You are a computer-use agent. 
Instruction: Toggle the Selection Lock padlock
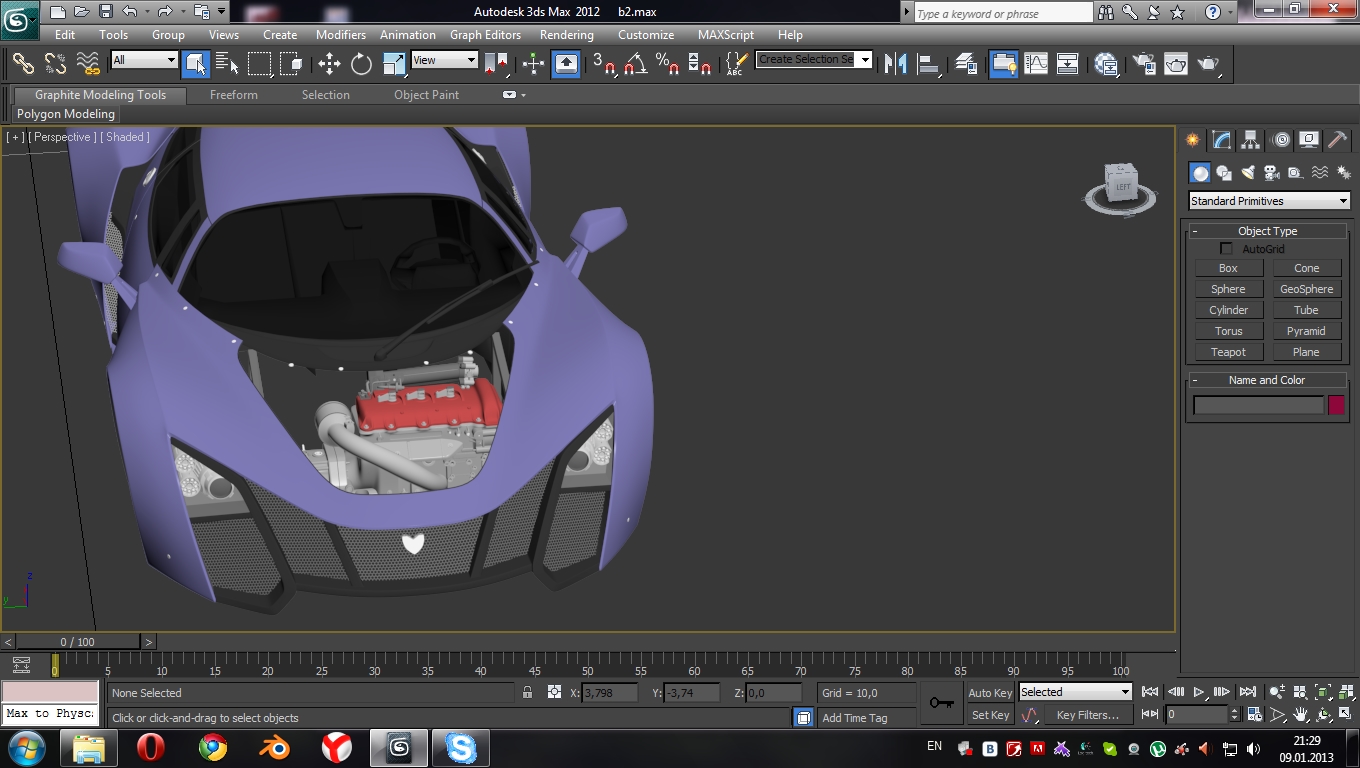tap(528, 693)
